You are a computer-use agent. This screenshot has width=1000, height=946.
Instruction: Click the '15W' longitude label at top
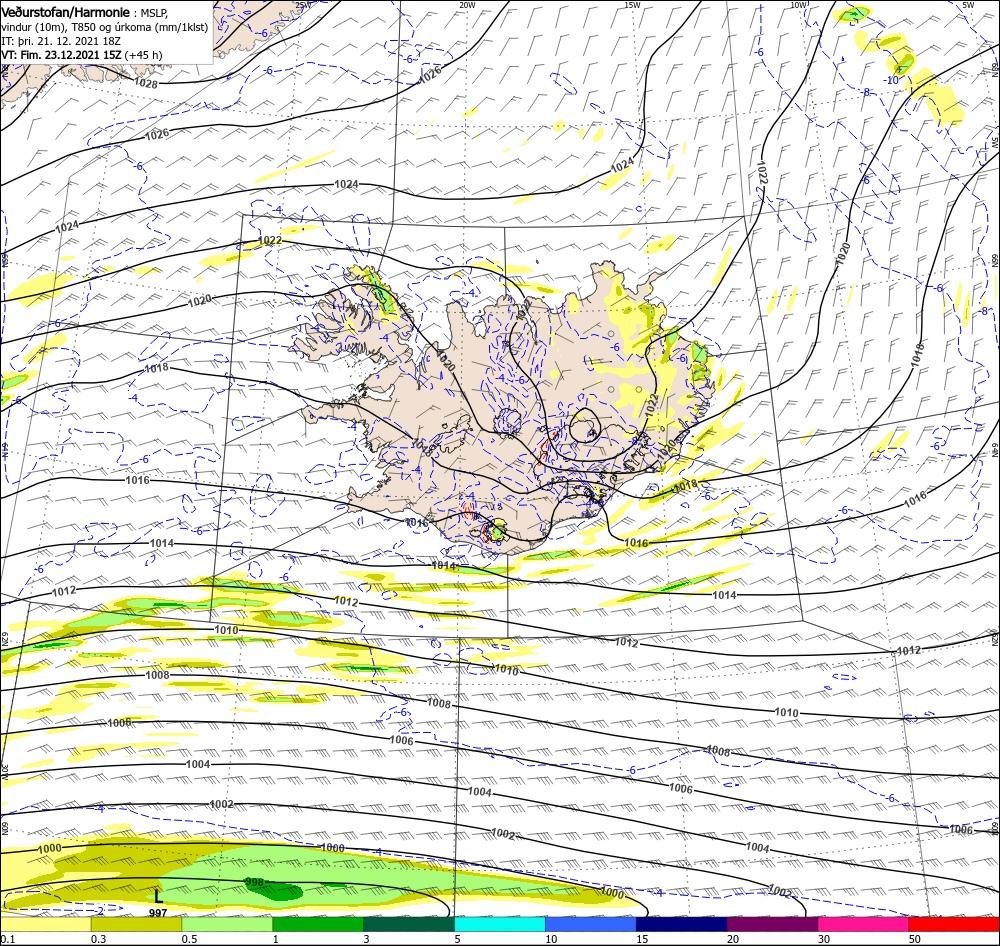(632, 5)
